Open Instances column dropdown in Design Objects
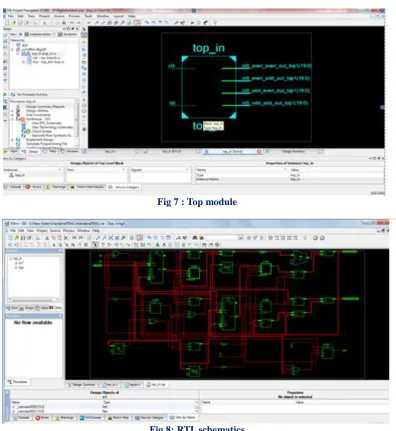 (x=60, y=170)
